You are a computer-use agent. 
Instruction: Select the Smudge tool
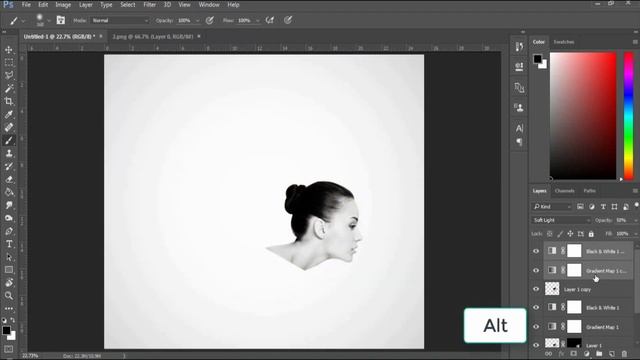tap(9, 205)
